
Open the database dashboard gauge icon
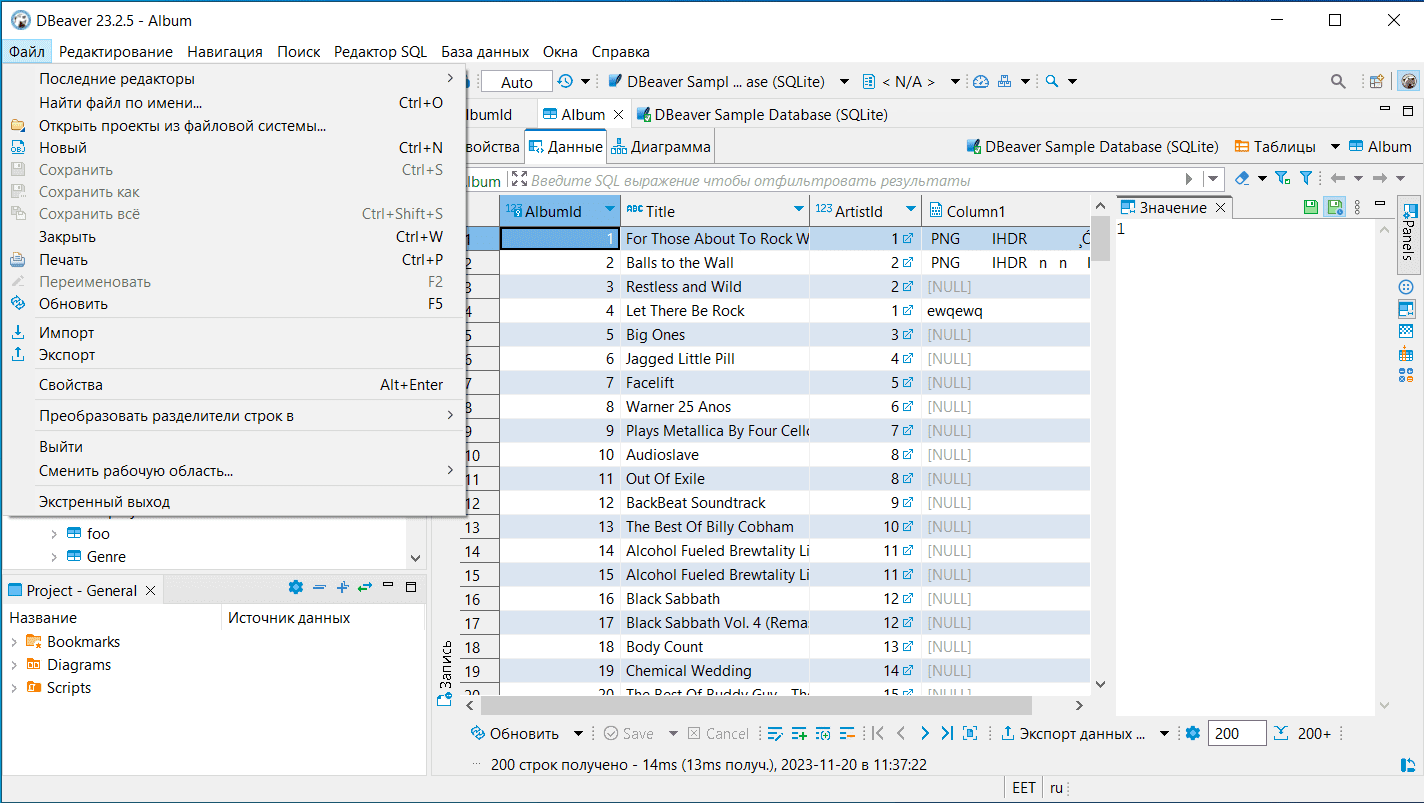click(x=980, y=81)
